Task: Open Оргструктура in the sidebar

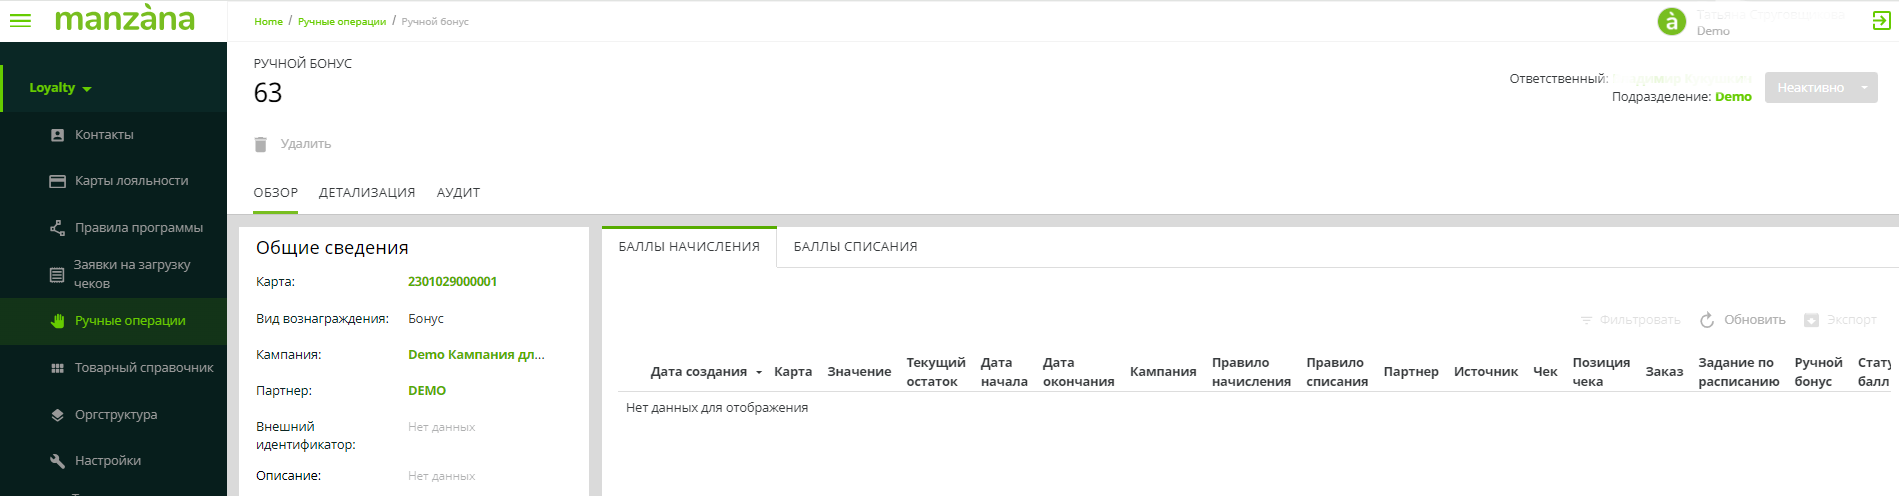Action: click(x=116, y=415)
